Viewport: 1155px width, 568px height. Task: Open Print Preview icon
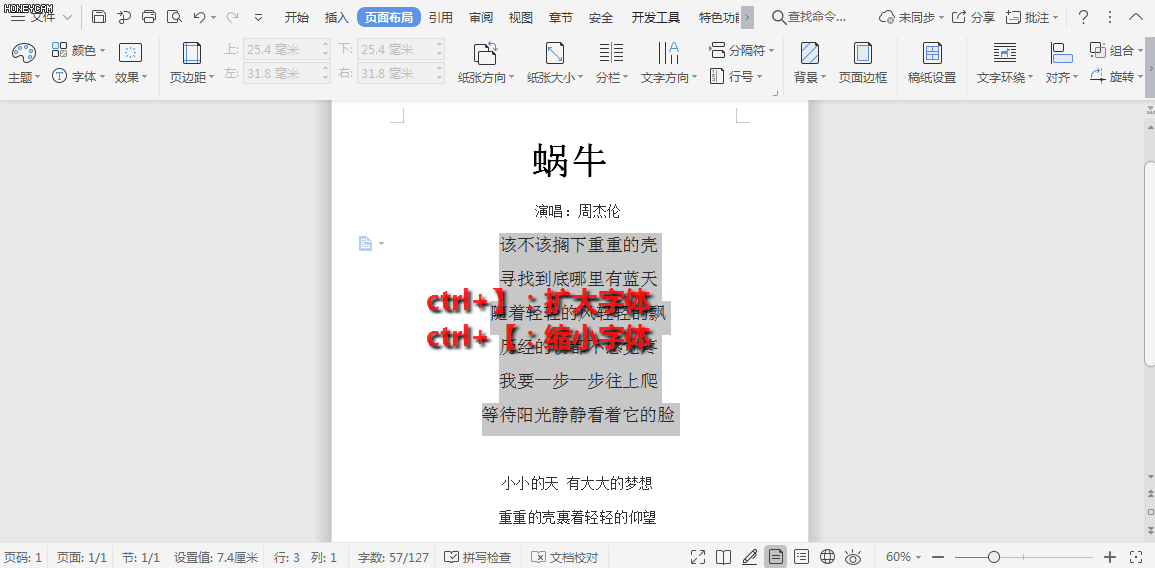pos(174,17)
